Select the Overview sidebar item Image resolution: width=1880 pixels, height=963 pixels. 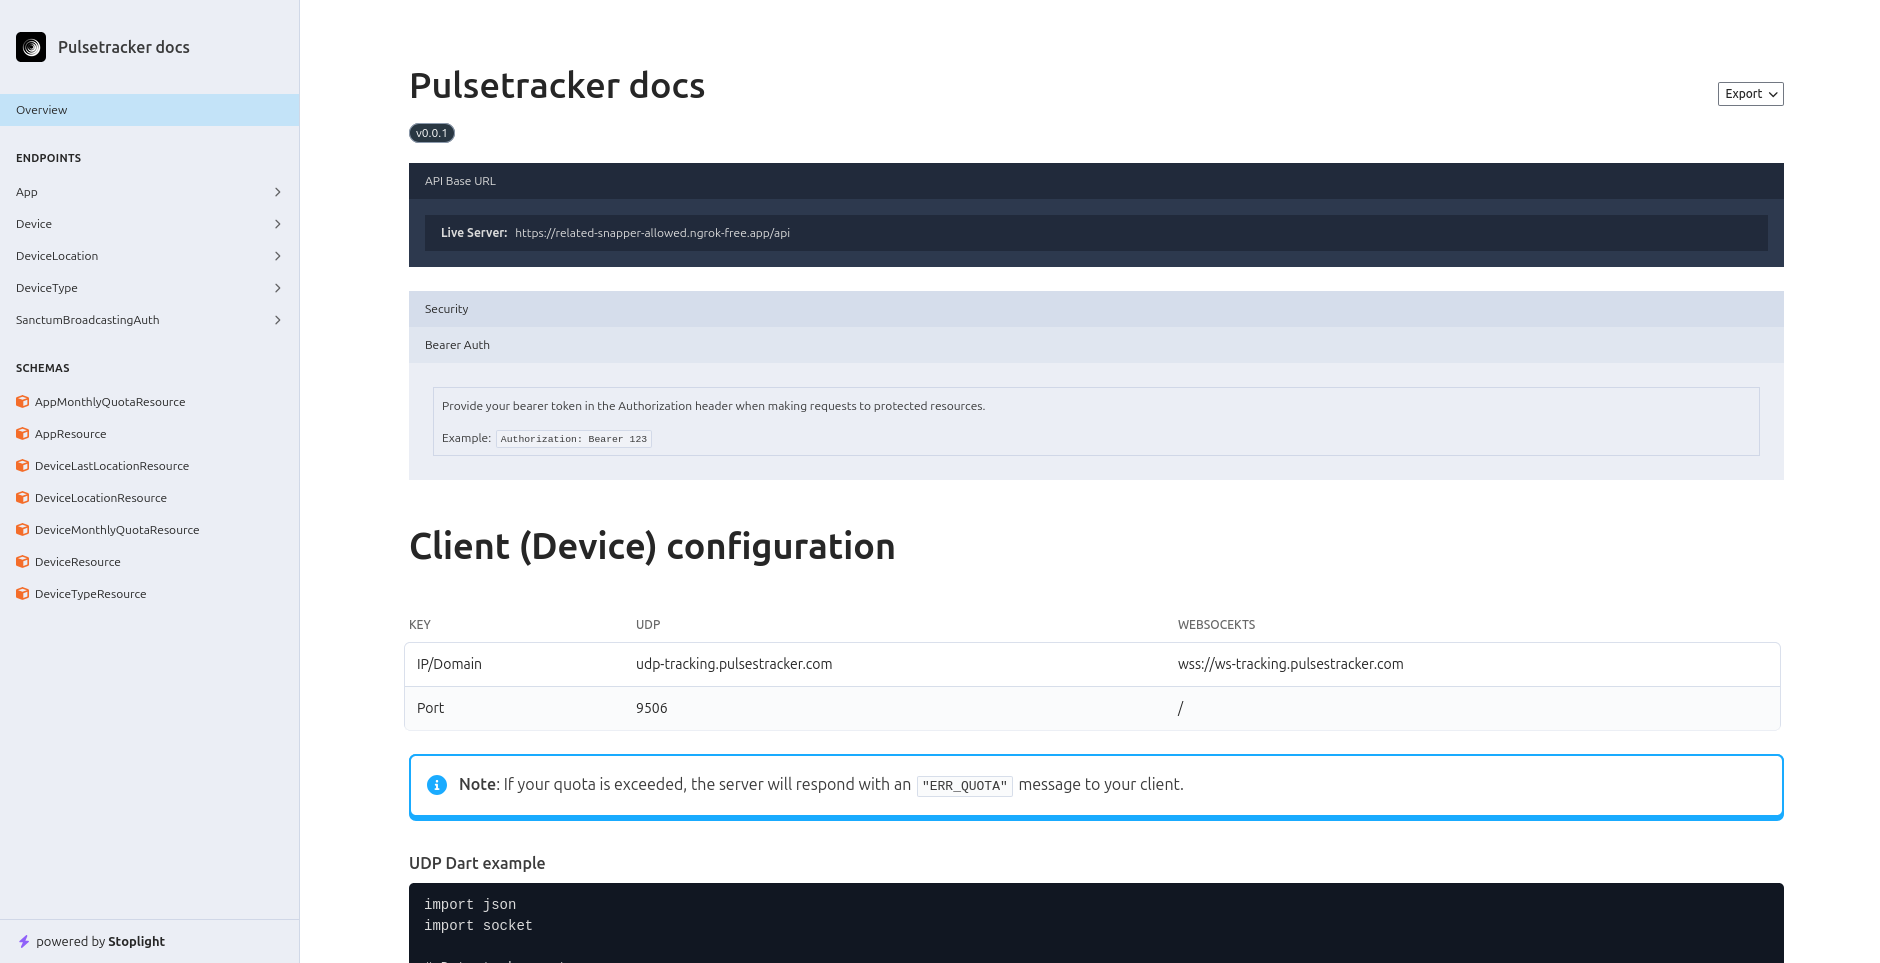149,110
